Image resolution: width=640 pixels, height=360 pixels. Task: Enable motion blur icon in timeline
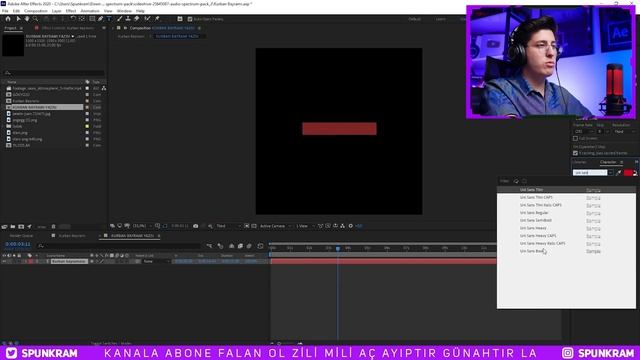[x=249, y=246]
